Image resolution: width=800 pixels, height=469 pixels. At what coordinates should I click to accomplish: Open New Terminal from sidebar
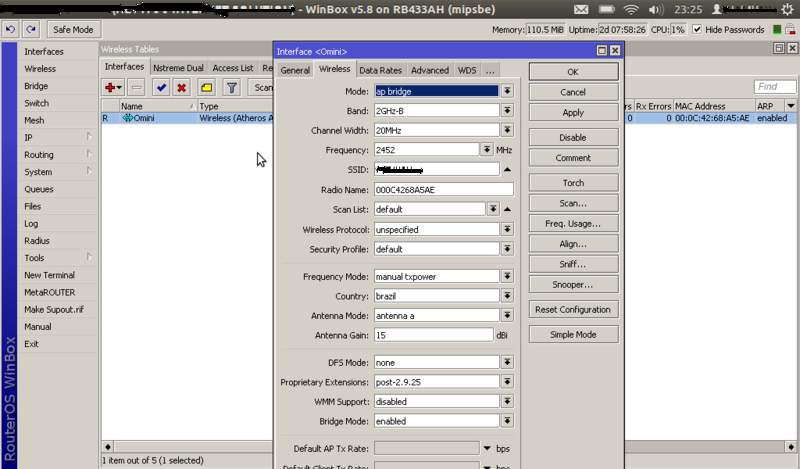click(49, 275)
